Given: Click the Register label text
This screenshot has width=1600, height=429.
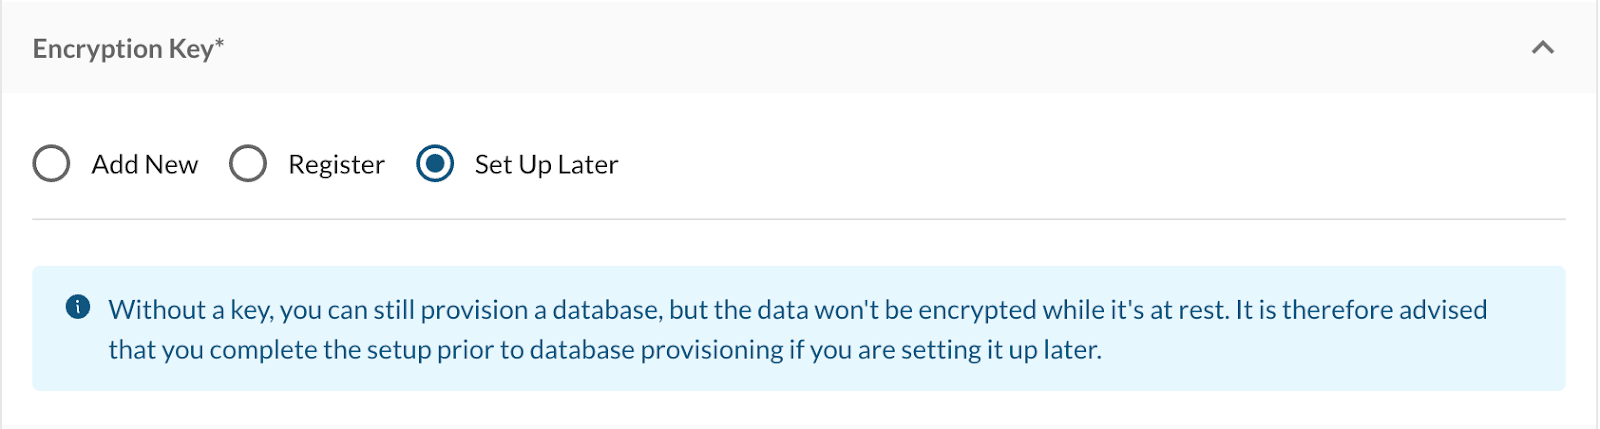Looking at the screenshot, I should point(336,164).
